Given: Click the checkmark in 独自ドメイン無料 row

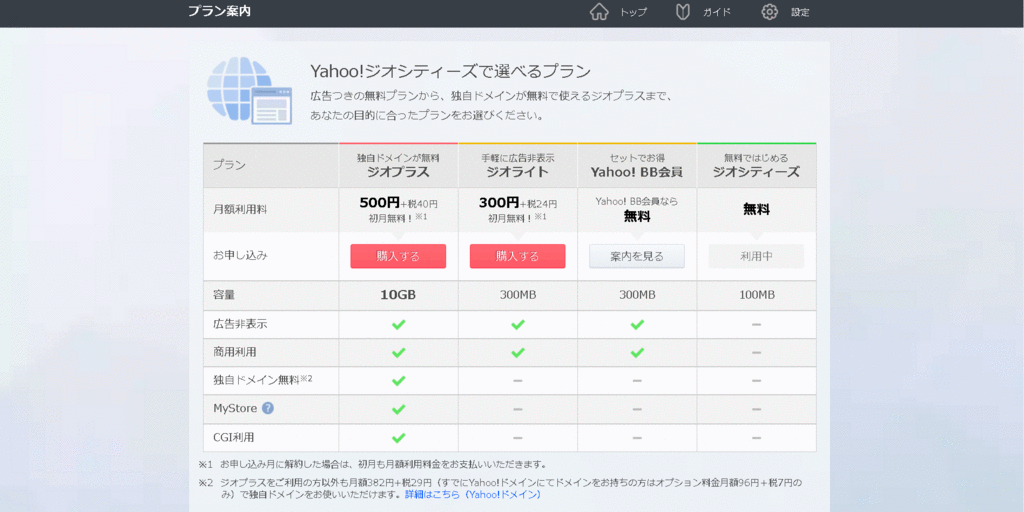Looking at the screenshot, I should coord(398,380).
